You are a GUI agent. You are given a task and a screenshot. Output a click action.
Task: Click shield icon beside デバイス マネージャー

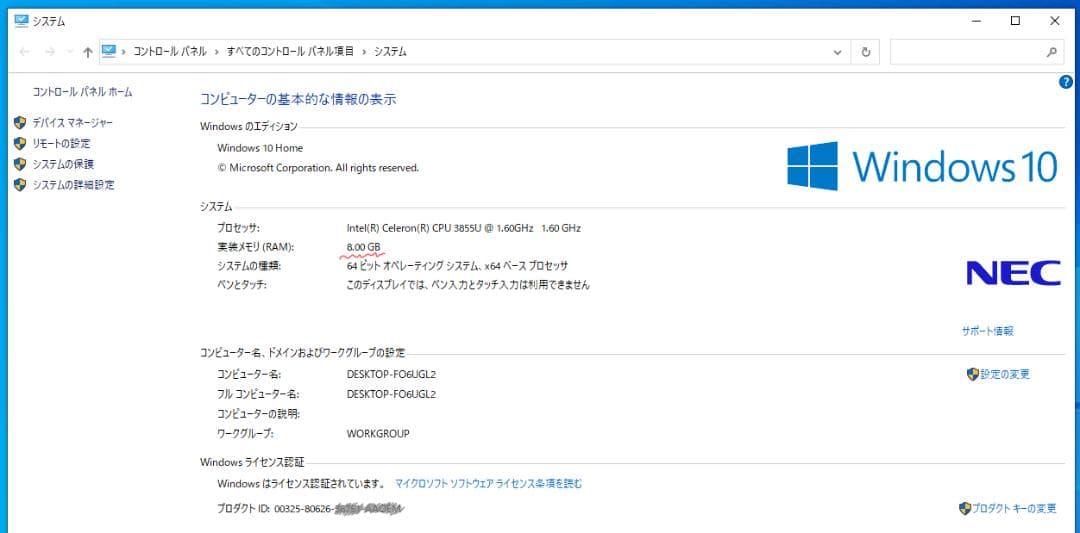click(x=20, y=123)
